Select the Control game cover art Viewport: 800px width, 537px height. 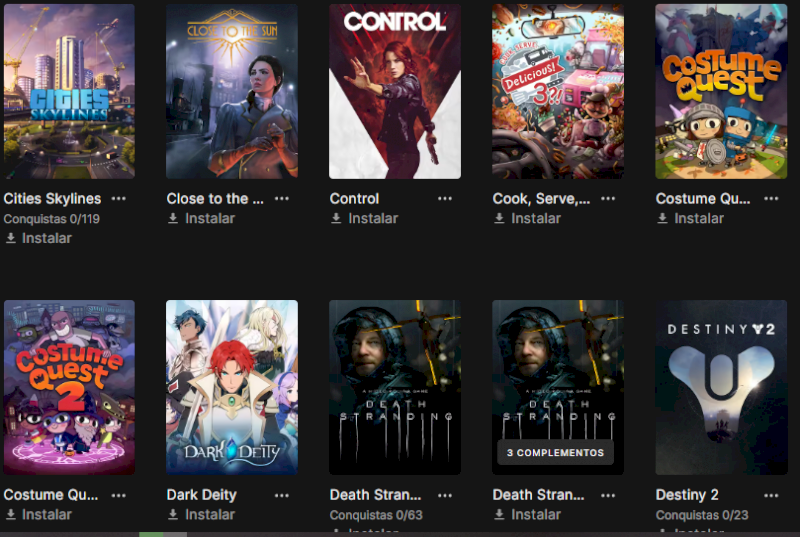(395, 91)
